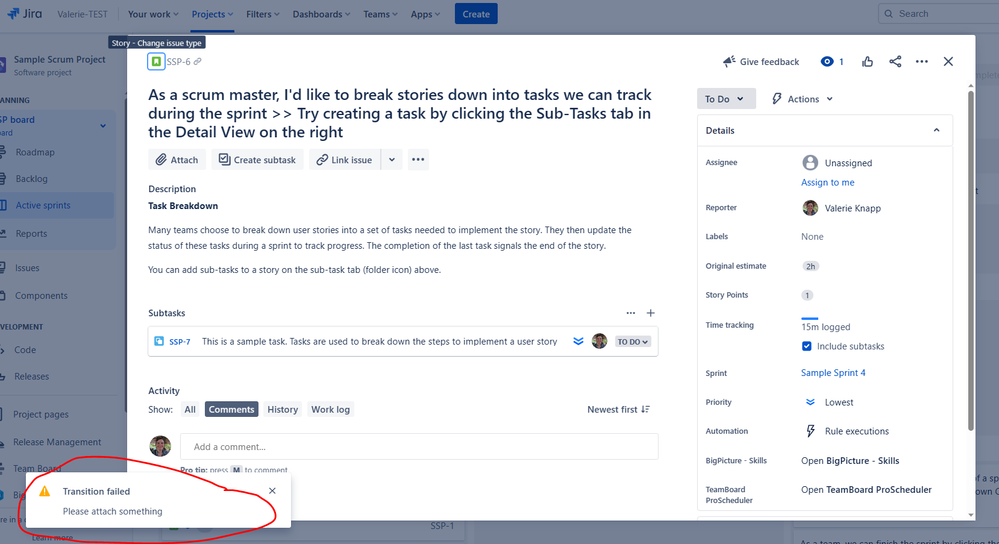Click the 2h original estimate
This screenshot has width=999, height=544.
click(810, 266)
